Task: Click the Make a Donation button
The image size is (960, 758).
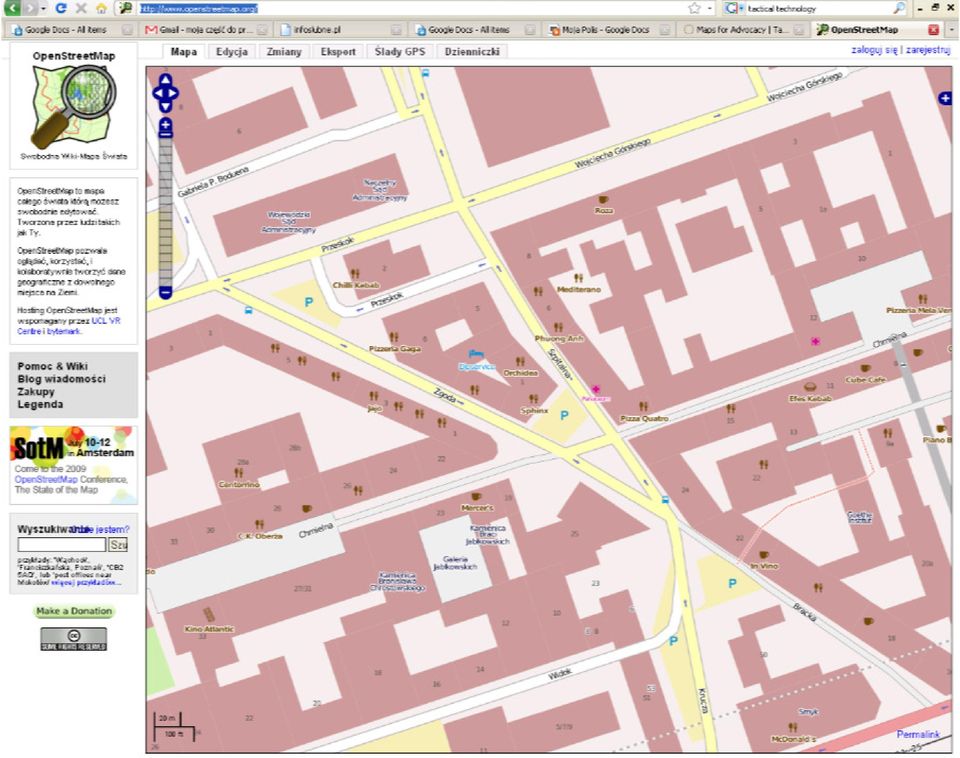Action: tap(74, 611)
